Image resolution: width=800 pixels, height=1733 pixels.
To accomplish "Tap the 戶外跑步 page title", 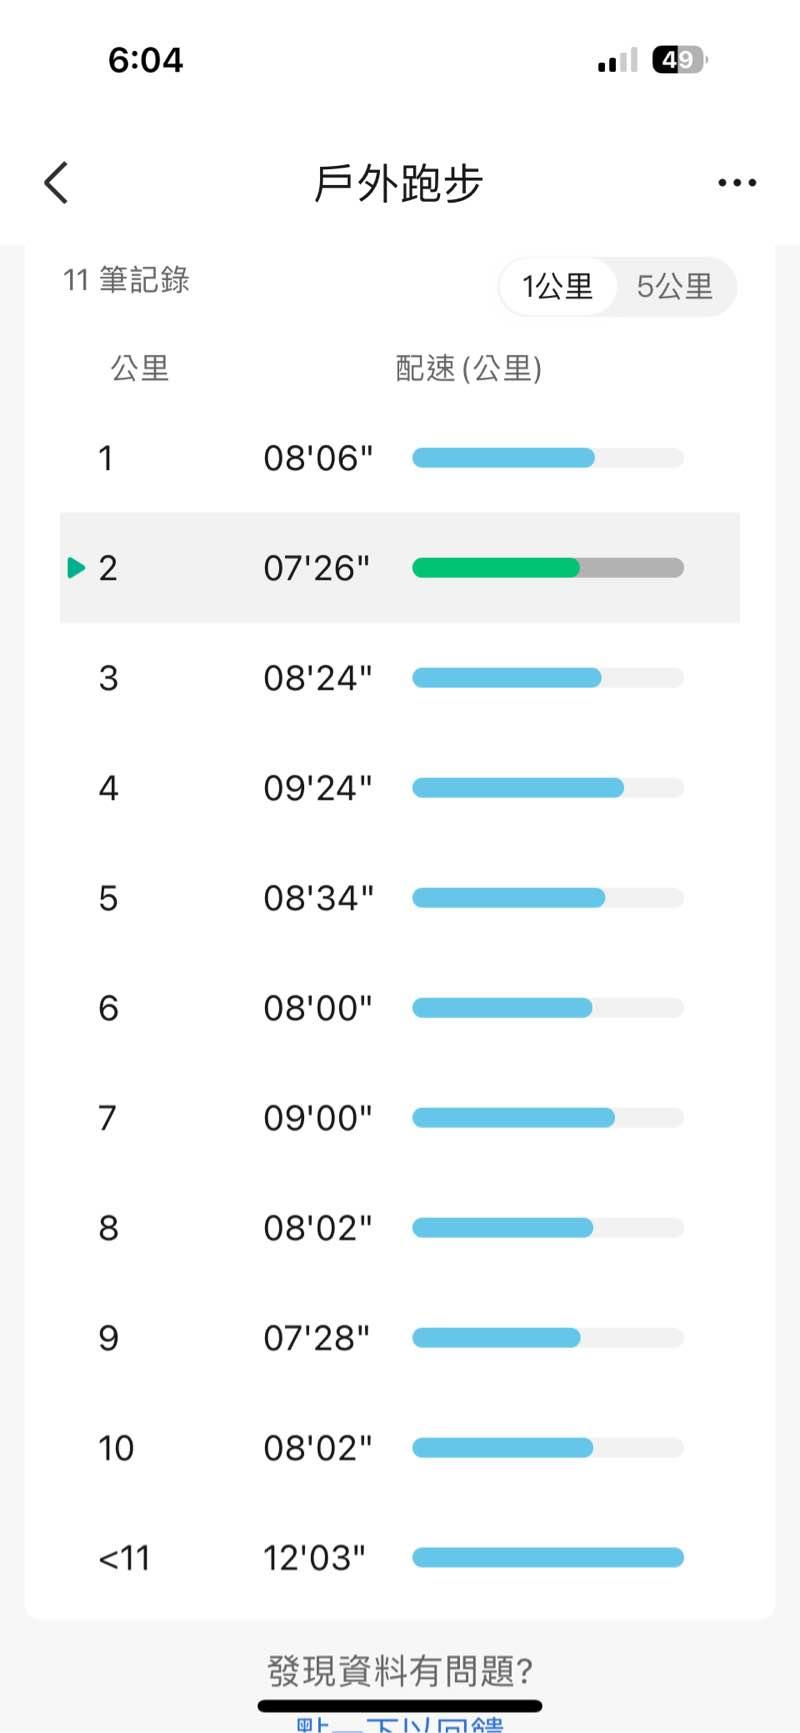I will tap(399, 184).
